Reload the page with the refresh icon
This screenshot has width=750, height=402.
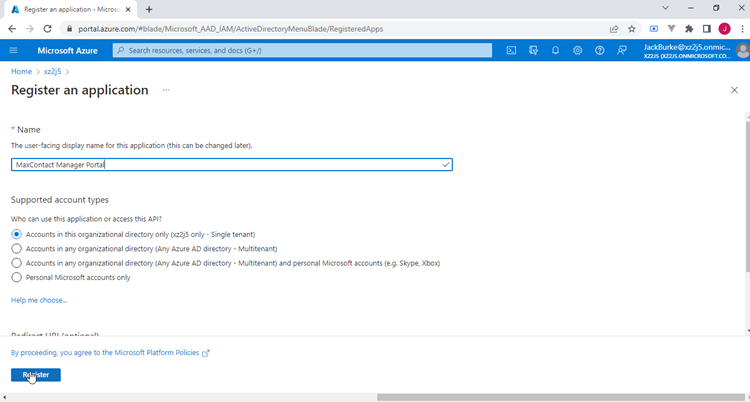click(47, 29)
